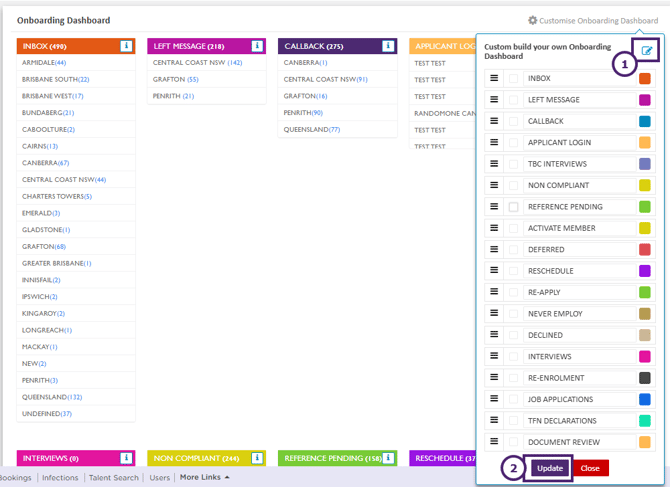Expand the More Links menu
Image resolution: width=670 pixels, height=487 pixels.
(x=204, y=477)
